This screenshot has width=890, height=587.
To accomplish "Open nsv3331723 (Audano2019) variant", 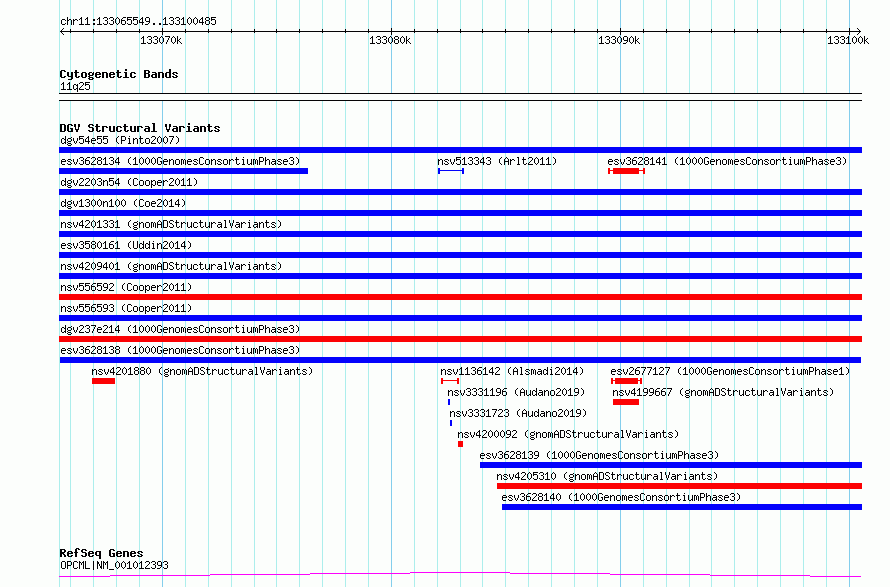I will 518,413.
